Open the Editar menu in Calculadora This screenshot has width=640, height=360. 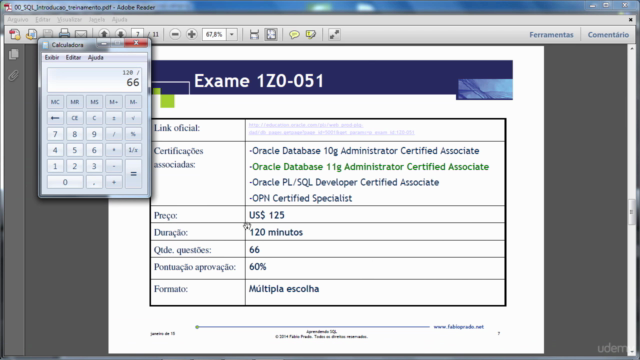click(x=73, y=58)
